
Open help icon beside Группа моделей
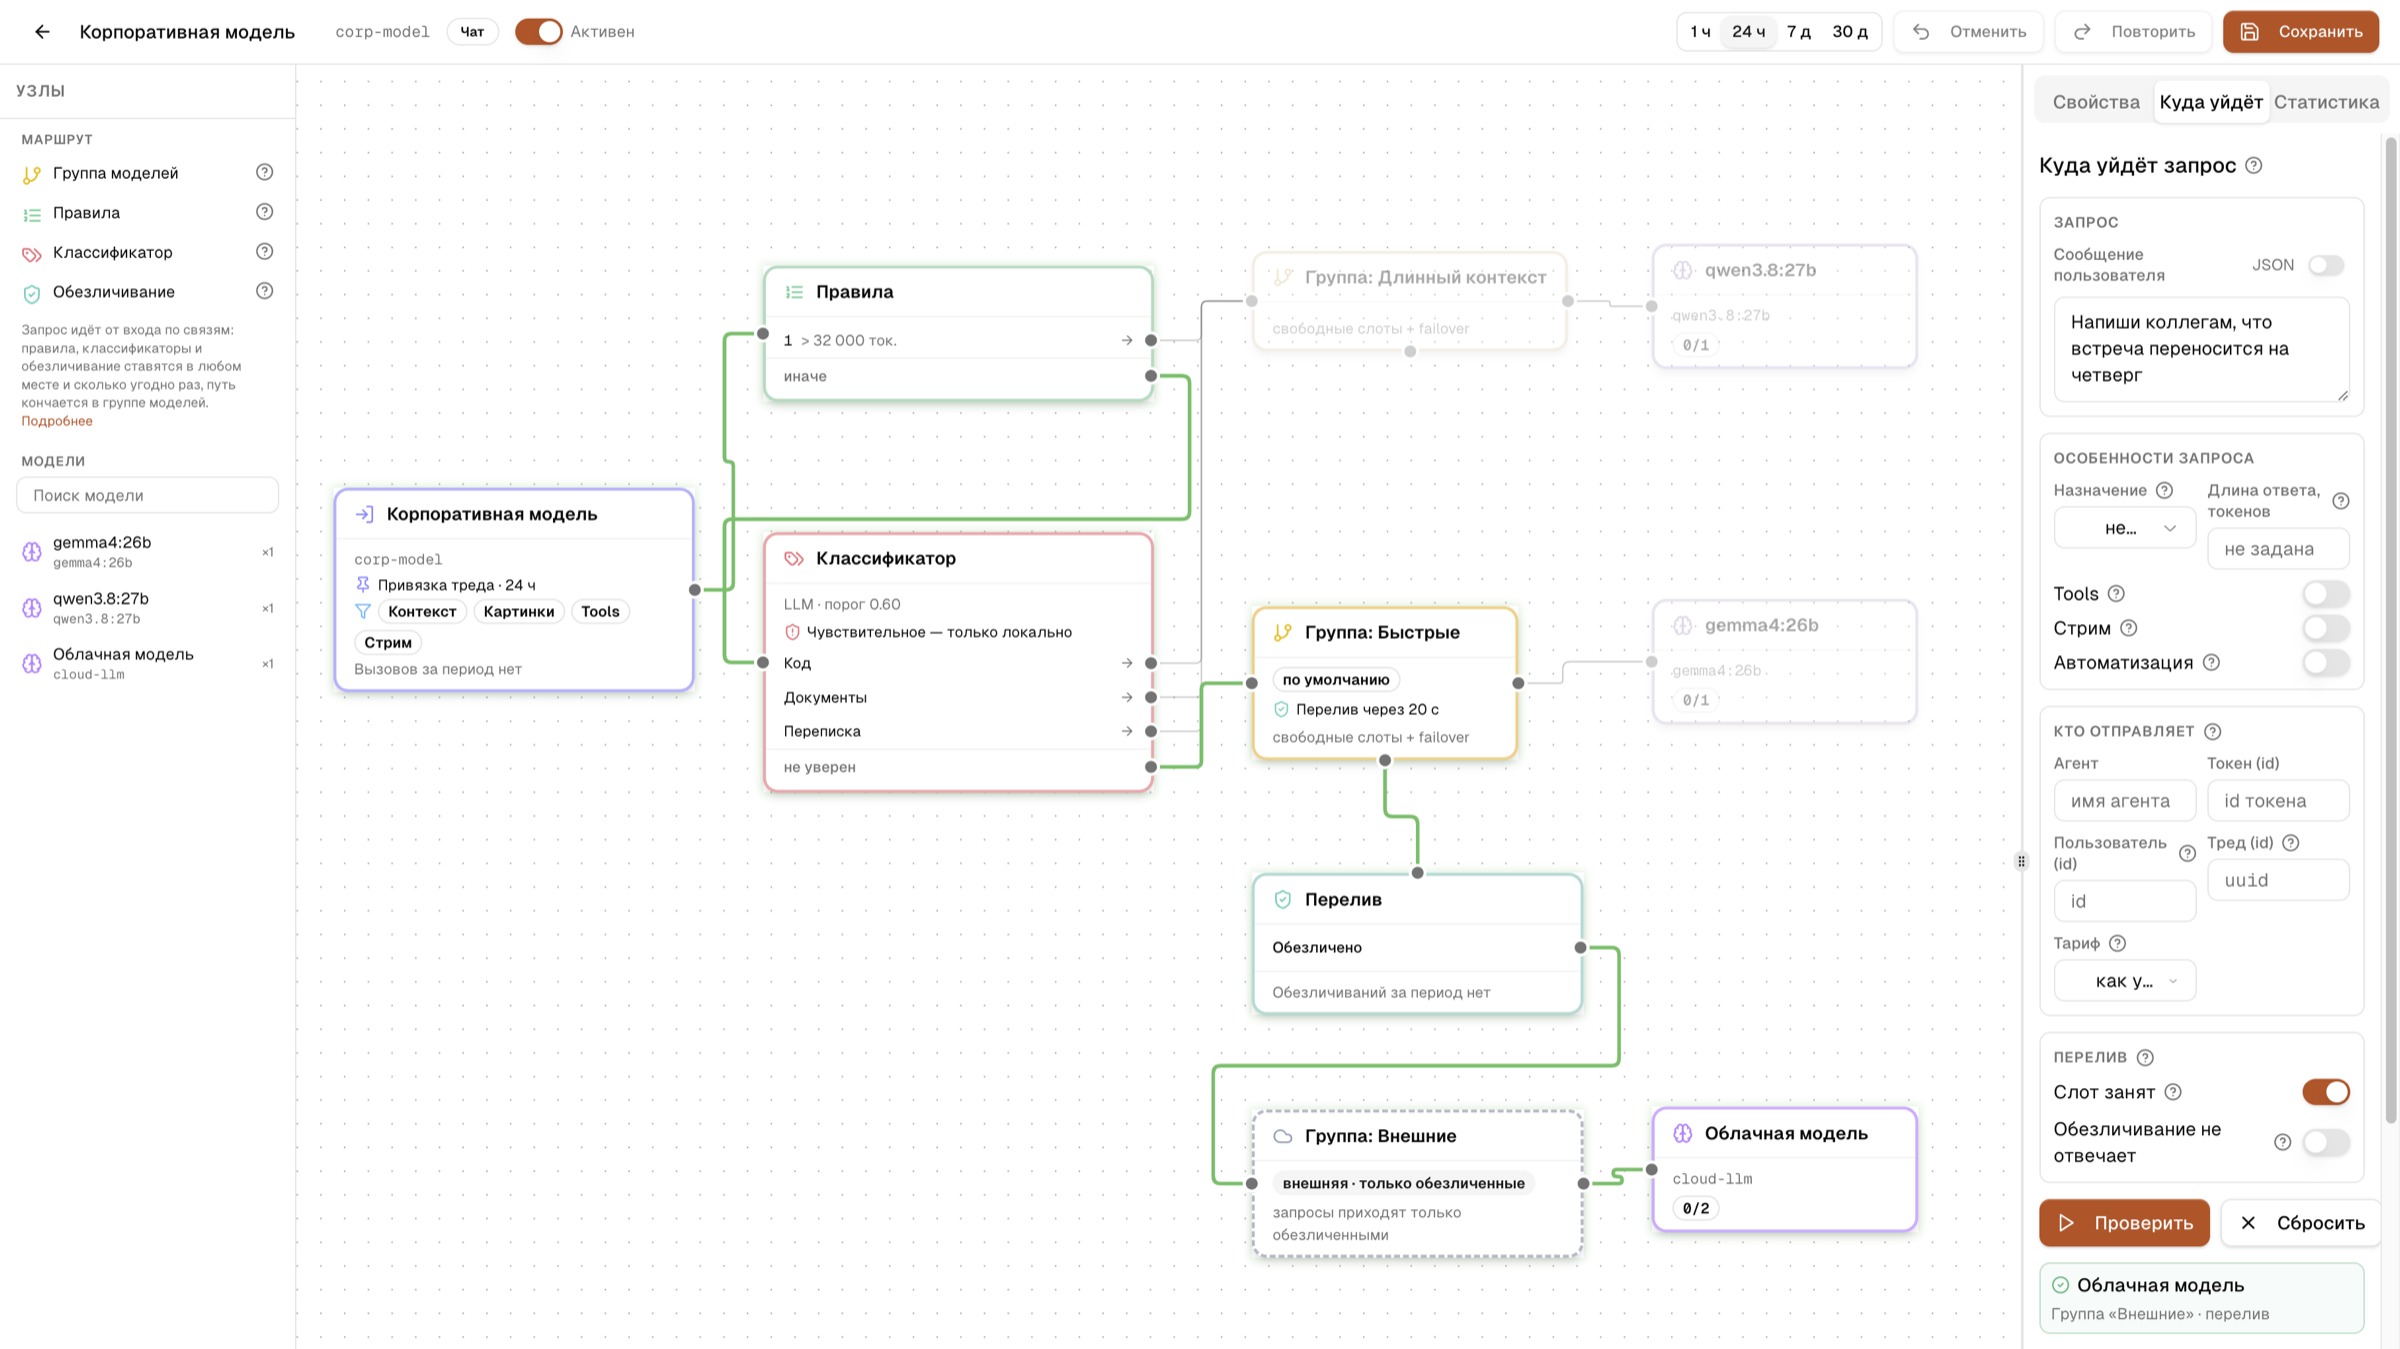[x=264, y=172]
